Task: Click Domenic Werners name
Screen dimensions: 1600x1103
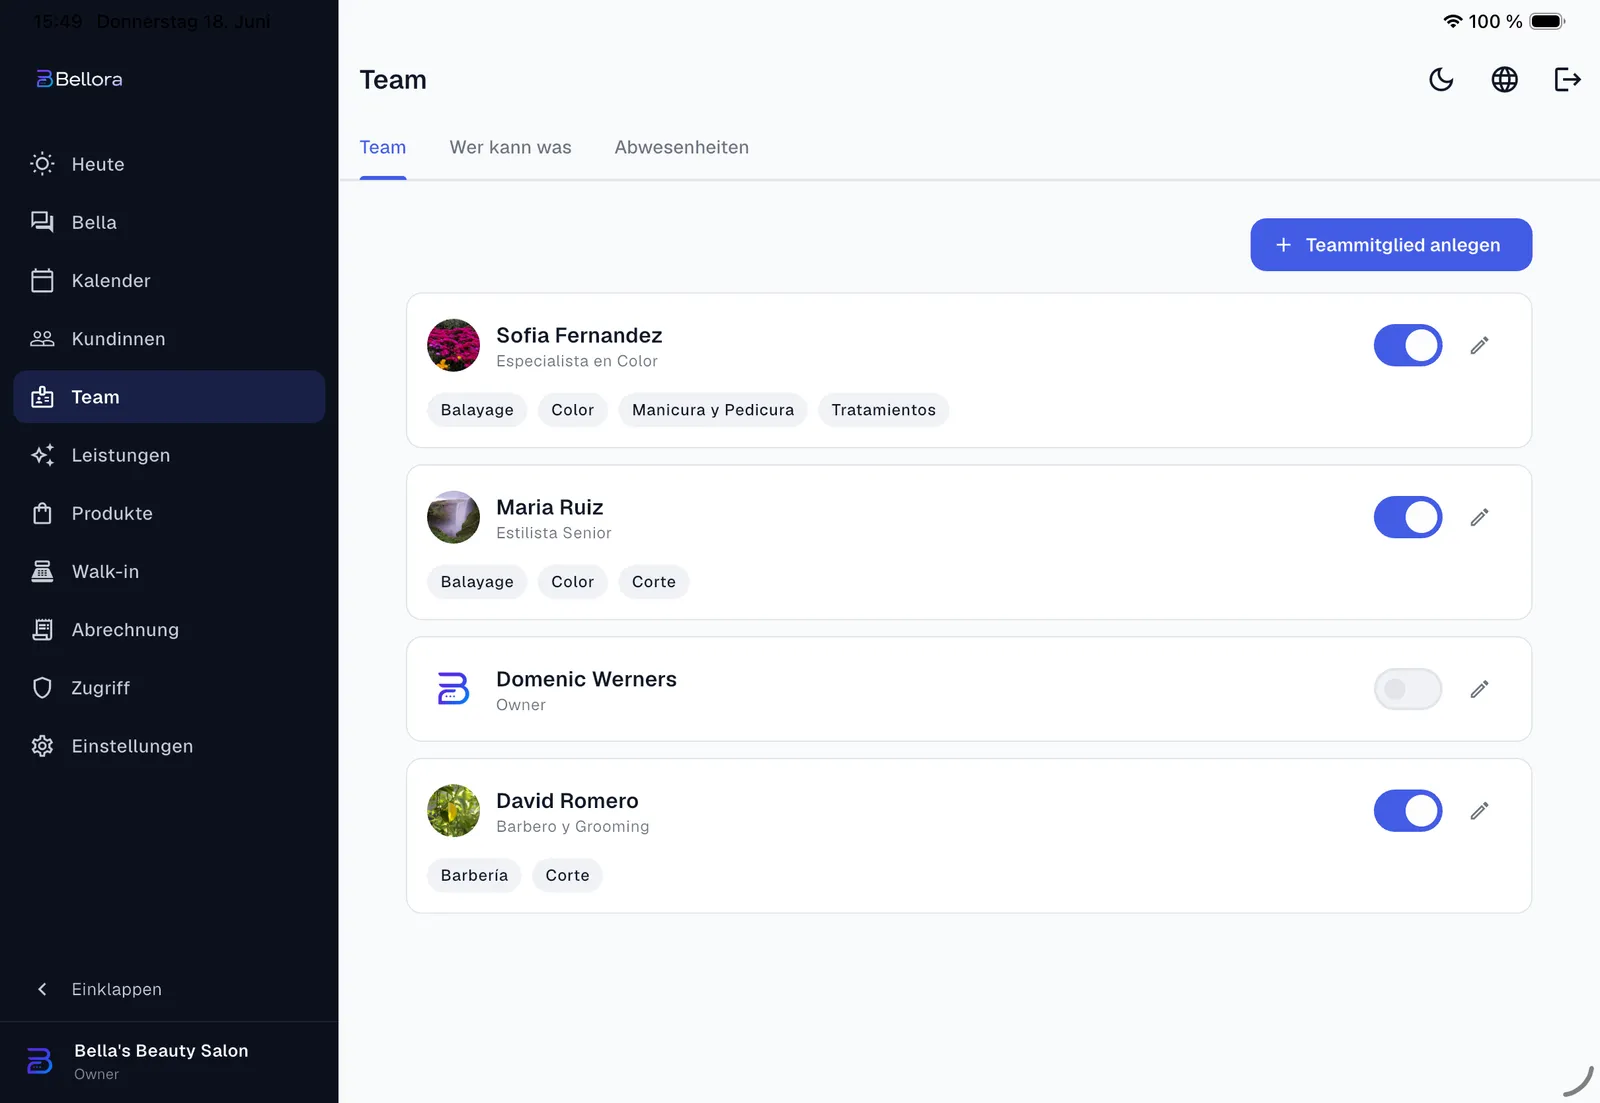Action: click(586, 679)
